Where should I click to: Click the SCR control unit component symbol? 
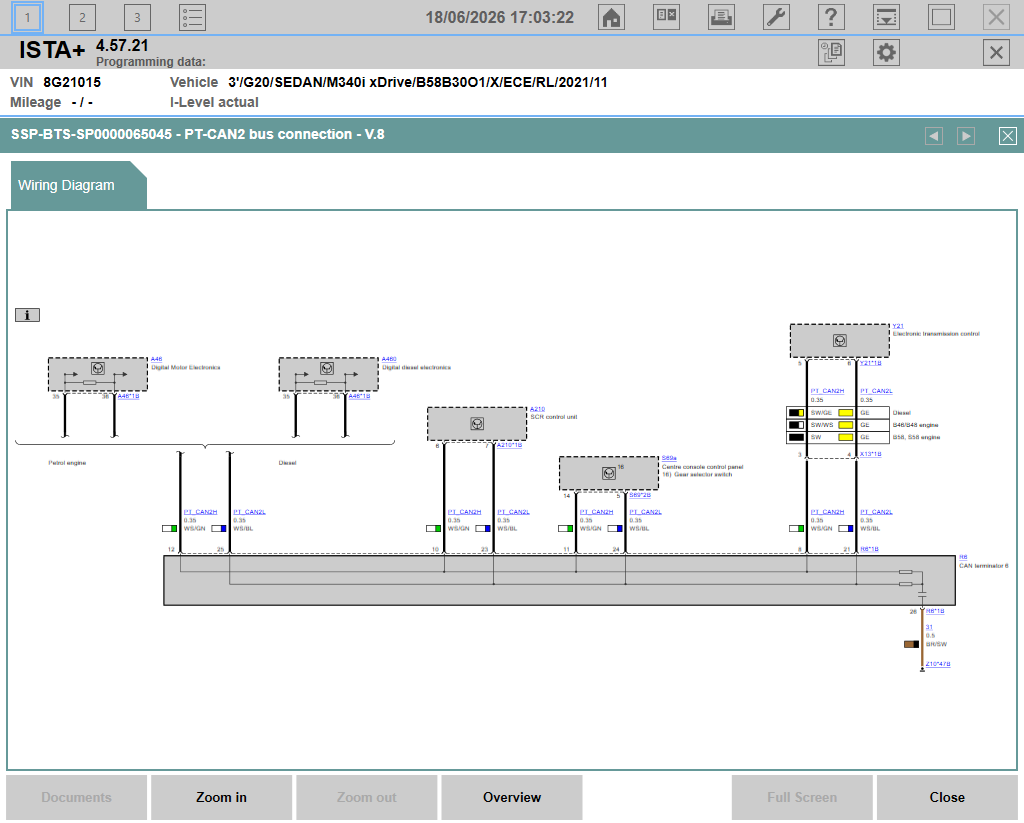click(477, 424)
